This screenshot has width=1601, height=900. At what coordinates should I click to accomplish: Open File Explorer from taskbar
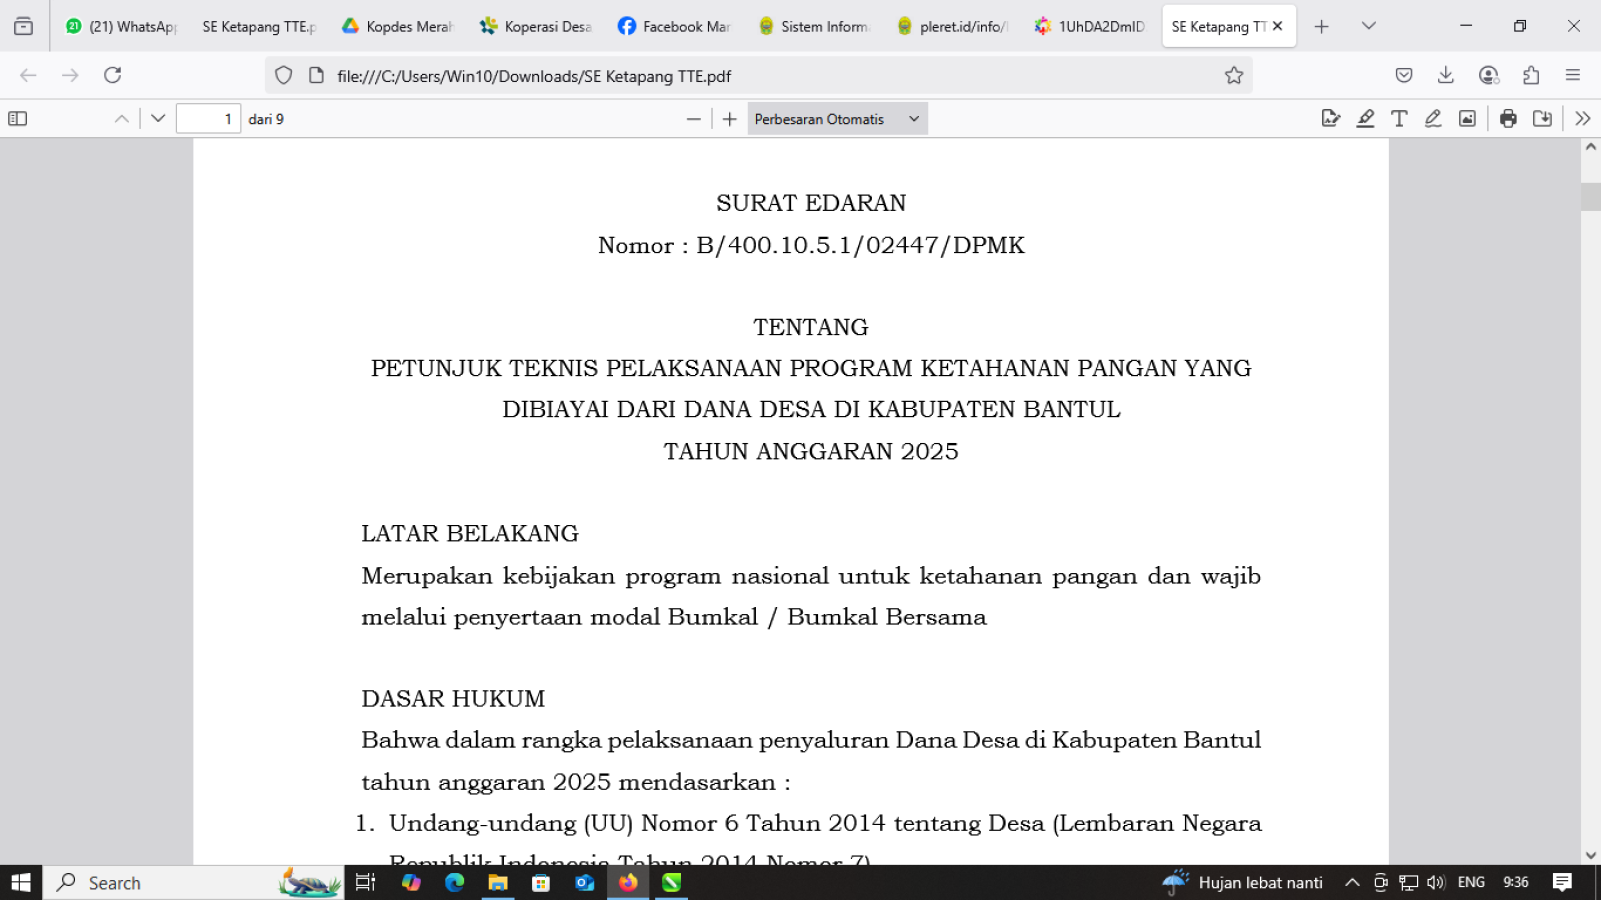coord(498,883)
